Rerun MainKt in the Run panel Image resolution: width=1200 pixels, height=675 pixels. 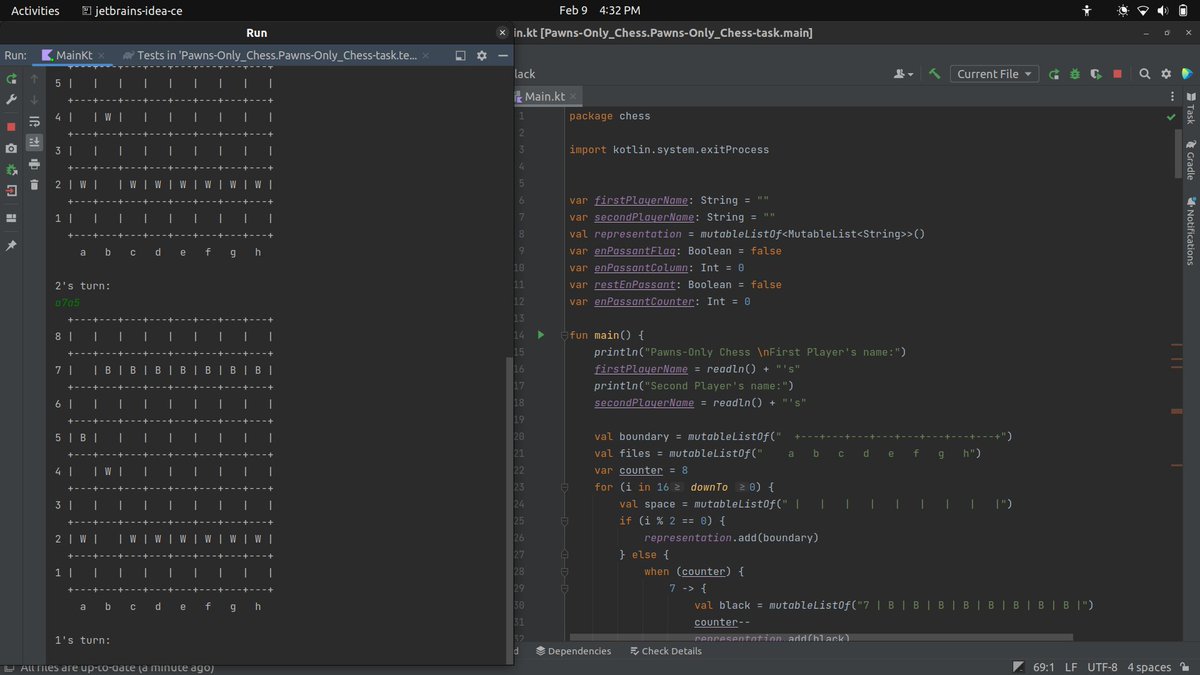tap(11, 78)
